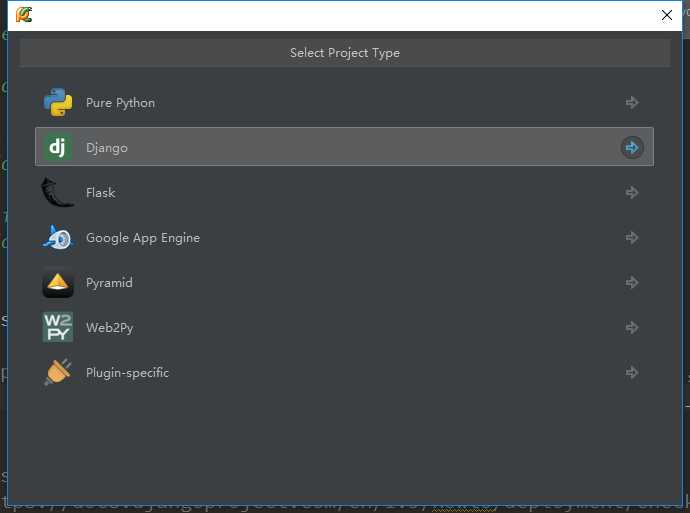Click the Pure Python logo icon
Viewport: 690px width, 513px height.
tap(58, 103)
